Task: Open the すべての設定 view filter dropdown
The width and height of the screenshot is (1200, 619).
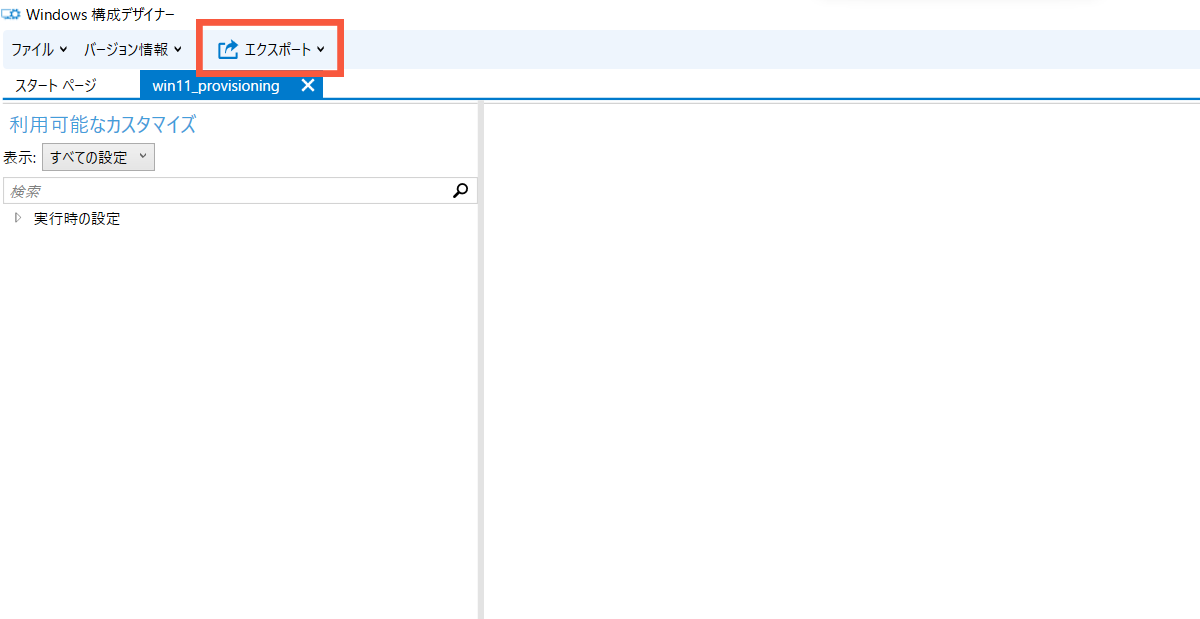Action: point(97,157)
